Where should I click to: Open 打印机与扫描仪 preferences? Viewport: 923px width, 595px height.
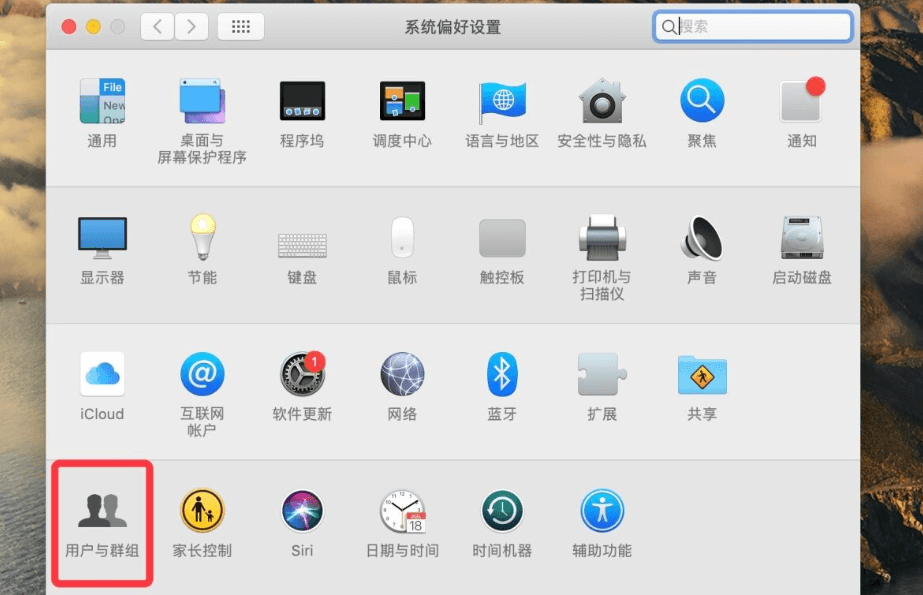(x=601, y=245)
